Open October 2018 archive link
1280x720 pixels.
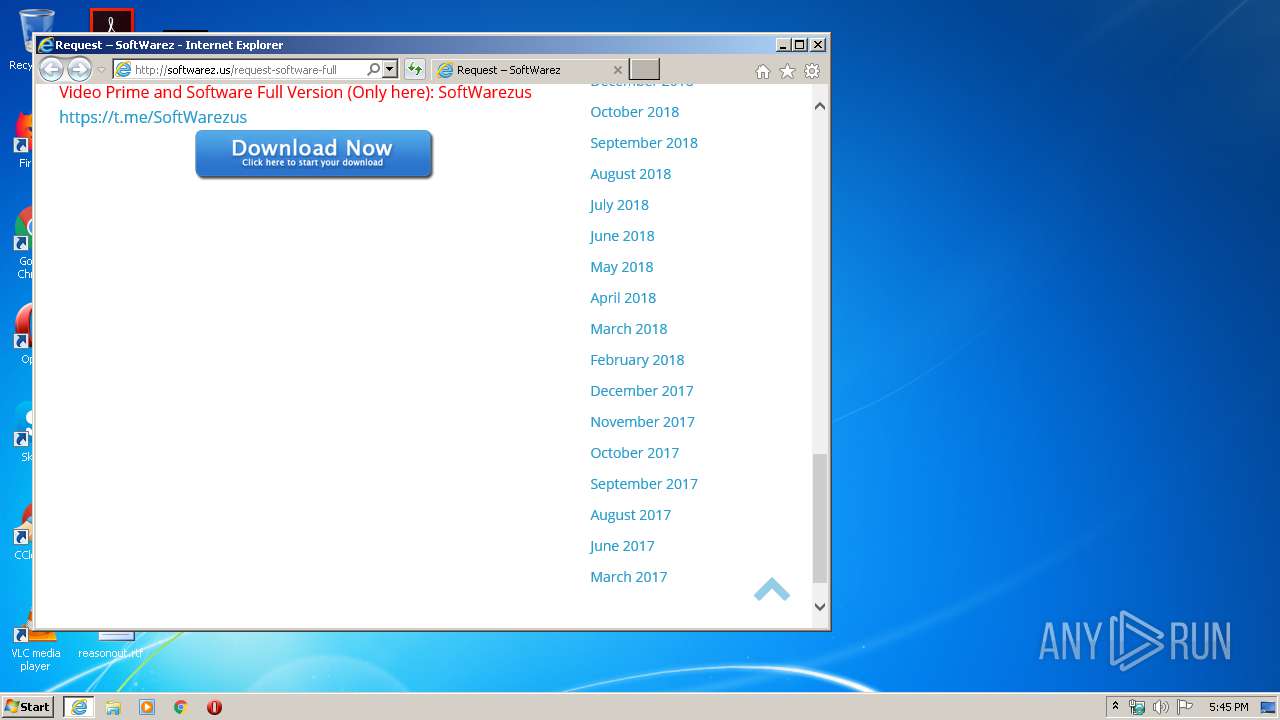click(x=634, y=112)
